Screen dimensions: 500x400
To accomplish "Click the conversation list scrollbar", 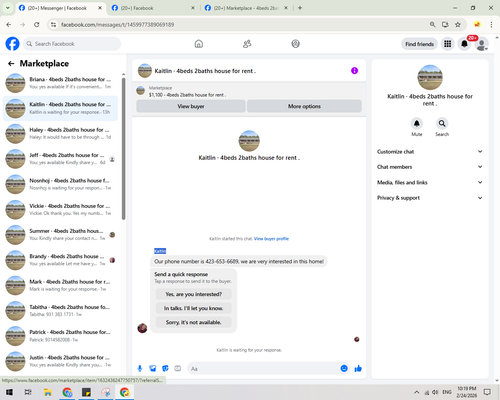I will pyautogui.click(x=124, y=148).
